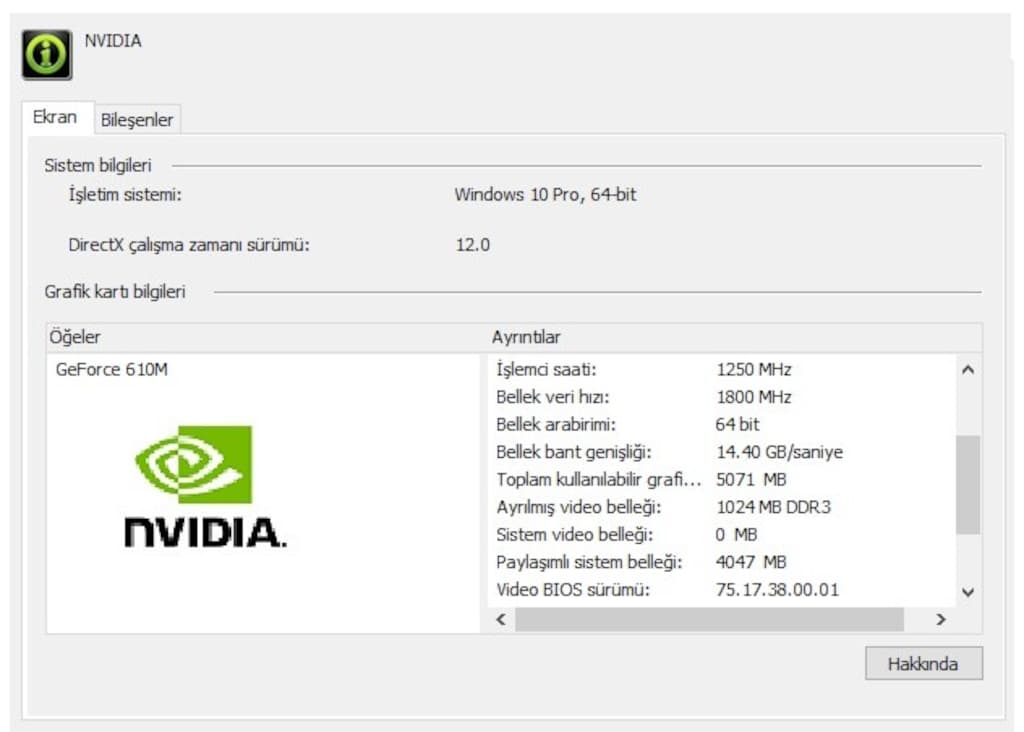Click the value 0 MB
Viewport: 1024px width, 732px height.
(736, 534)
